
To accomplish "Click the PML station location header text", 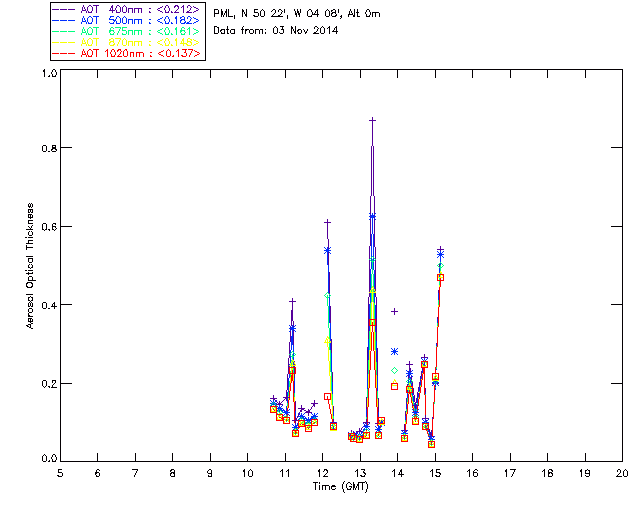I will pos(297,14).
